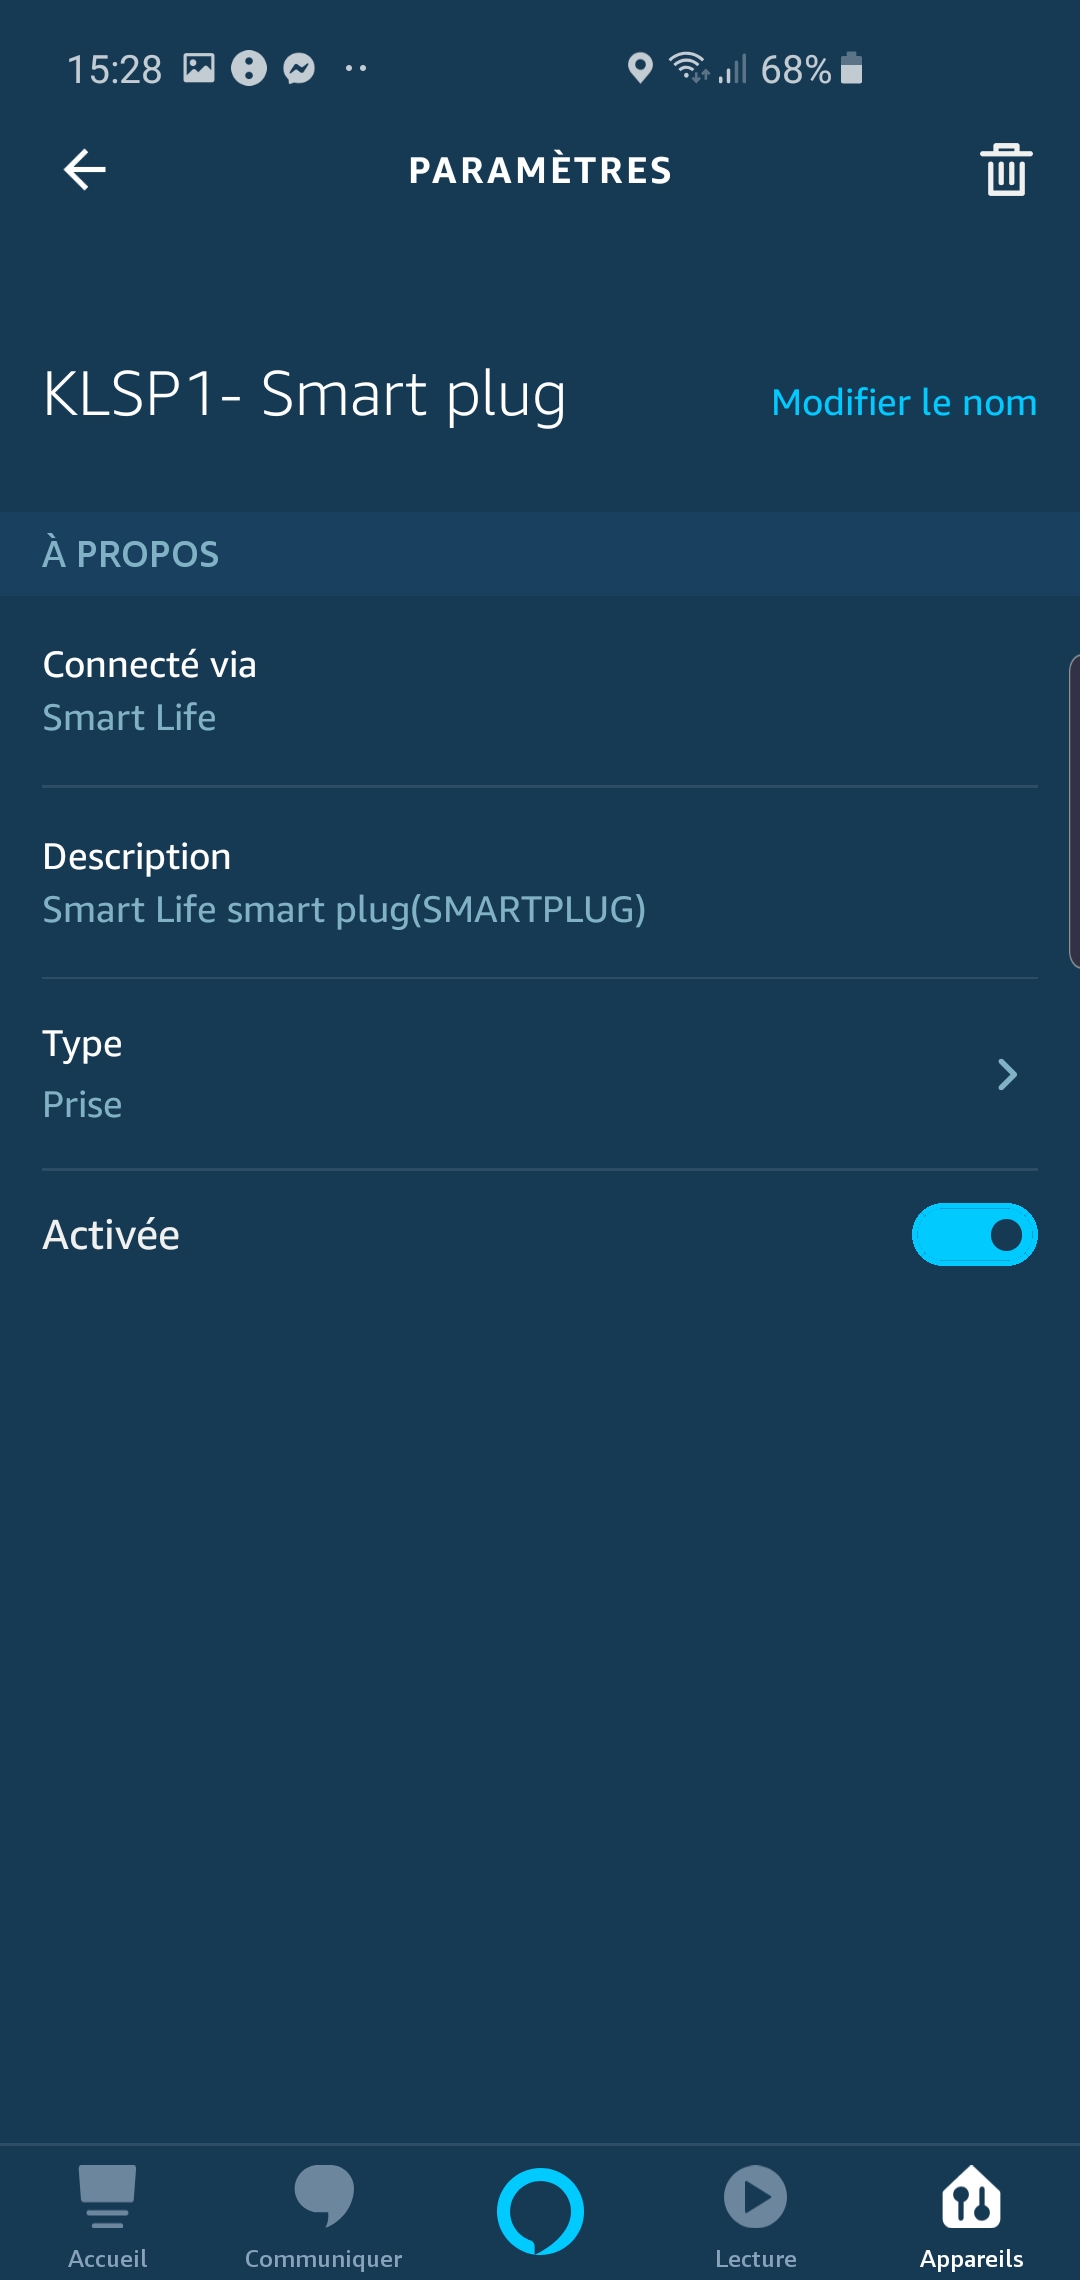1080x2280 pixels.
Task: Expand the Type chevron arrow
Action: (1007, 1074)
